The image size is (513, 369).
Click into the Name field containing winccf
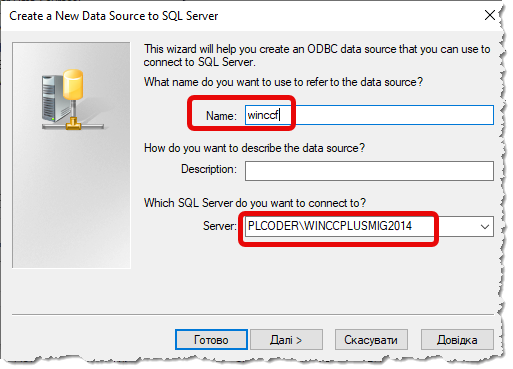[369, 115]
